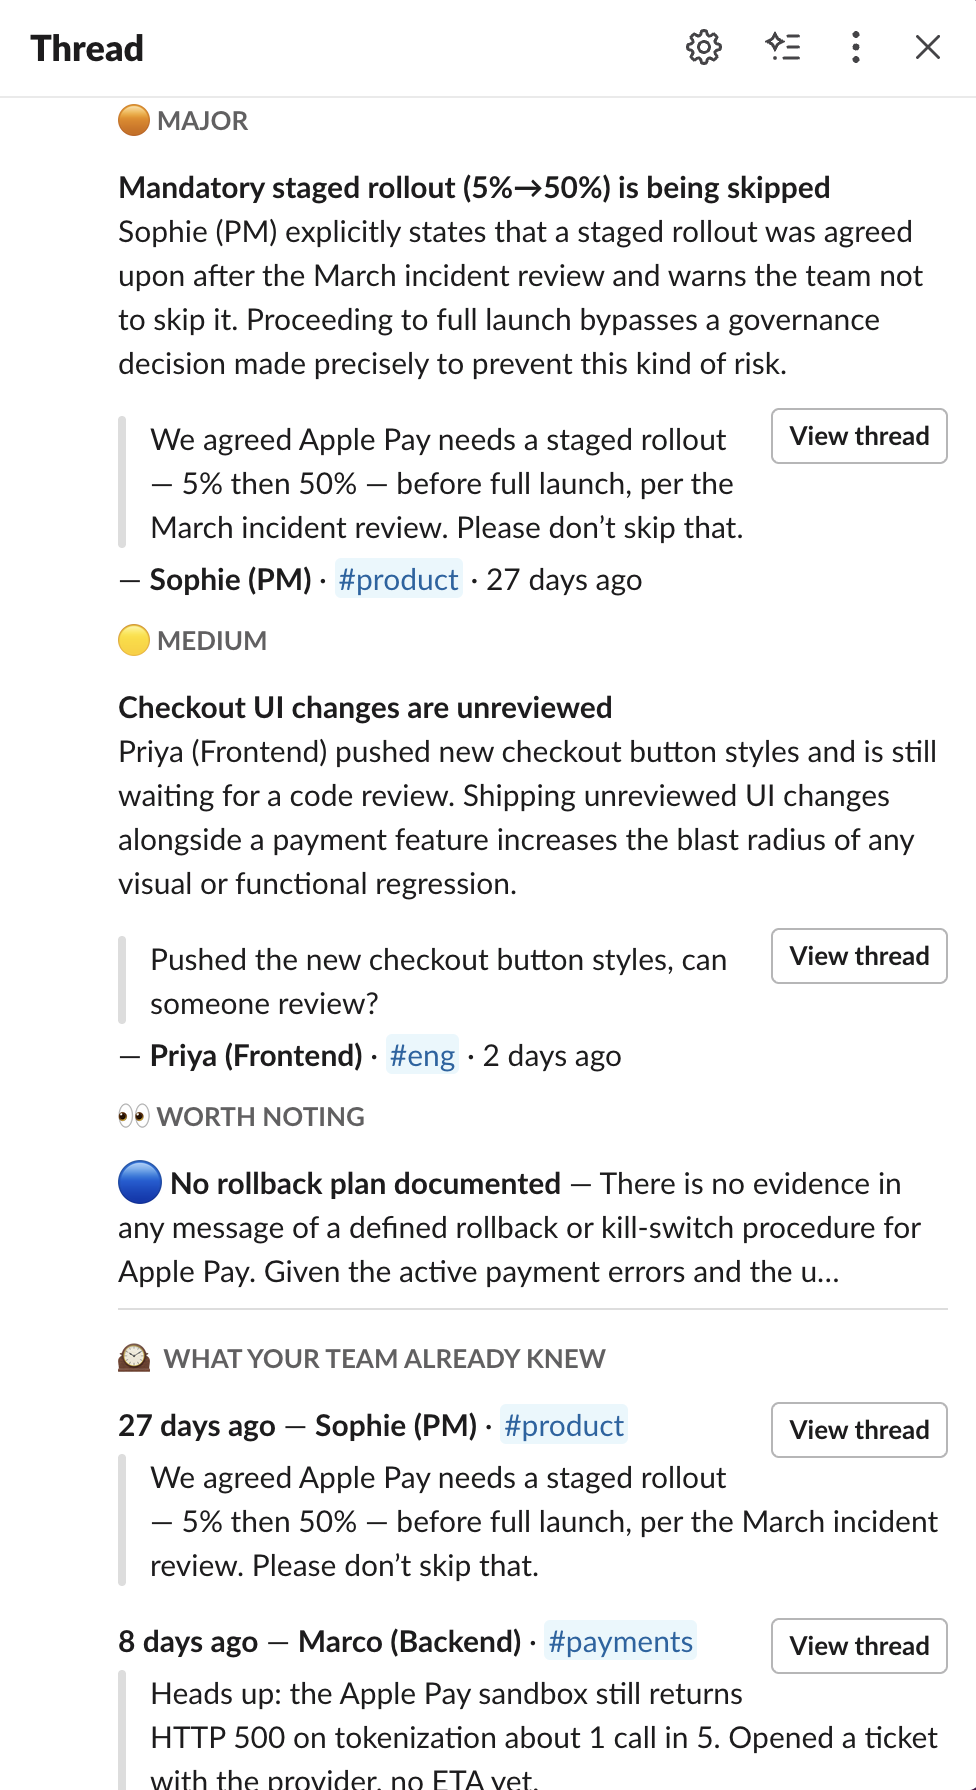Close the Thread panel
Screen dimensions: 976x1790
(x=928, y=47)
